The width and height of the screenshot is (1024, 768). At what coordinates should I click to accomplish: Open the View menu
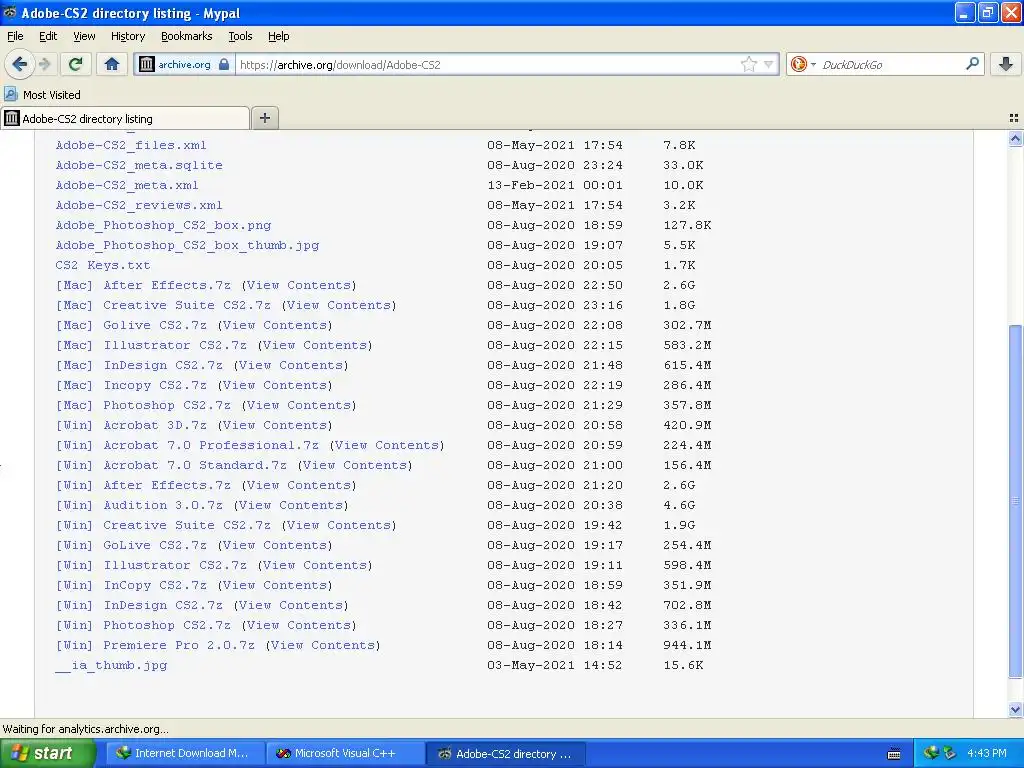click(84, 36)
